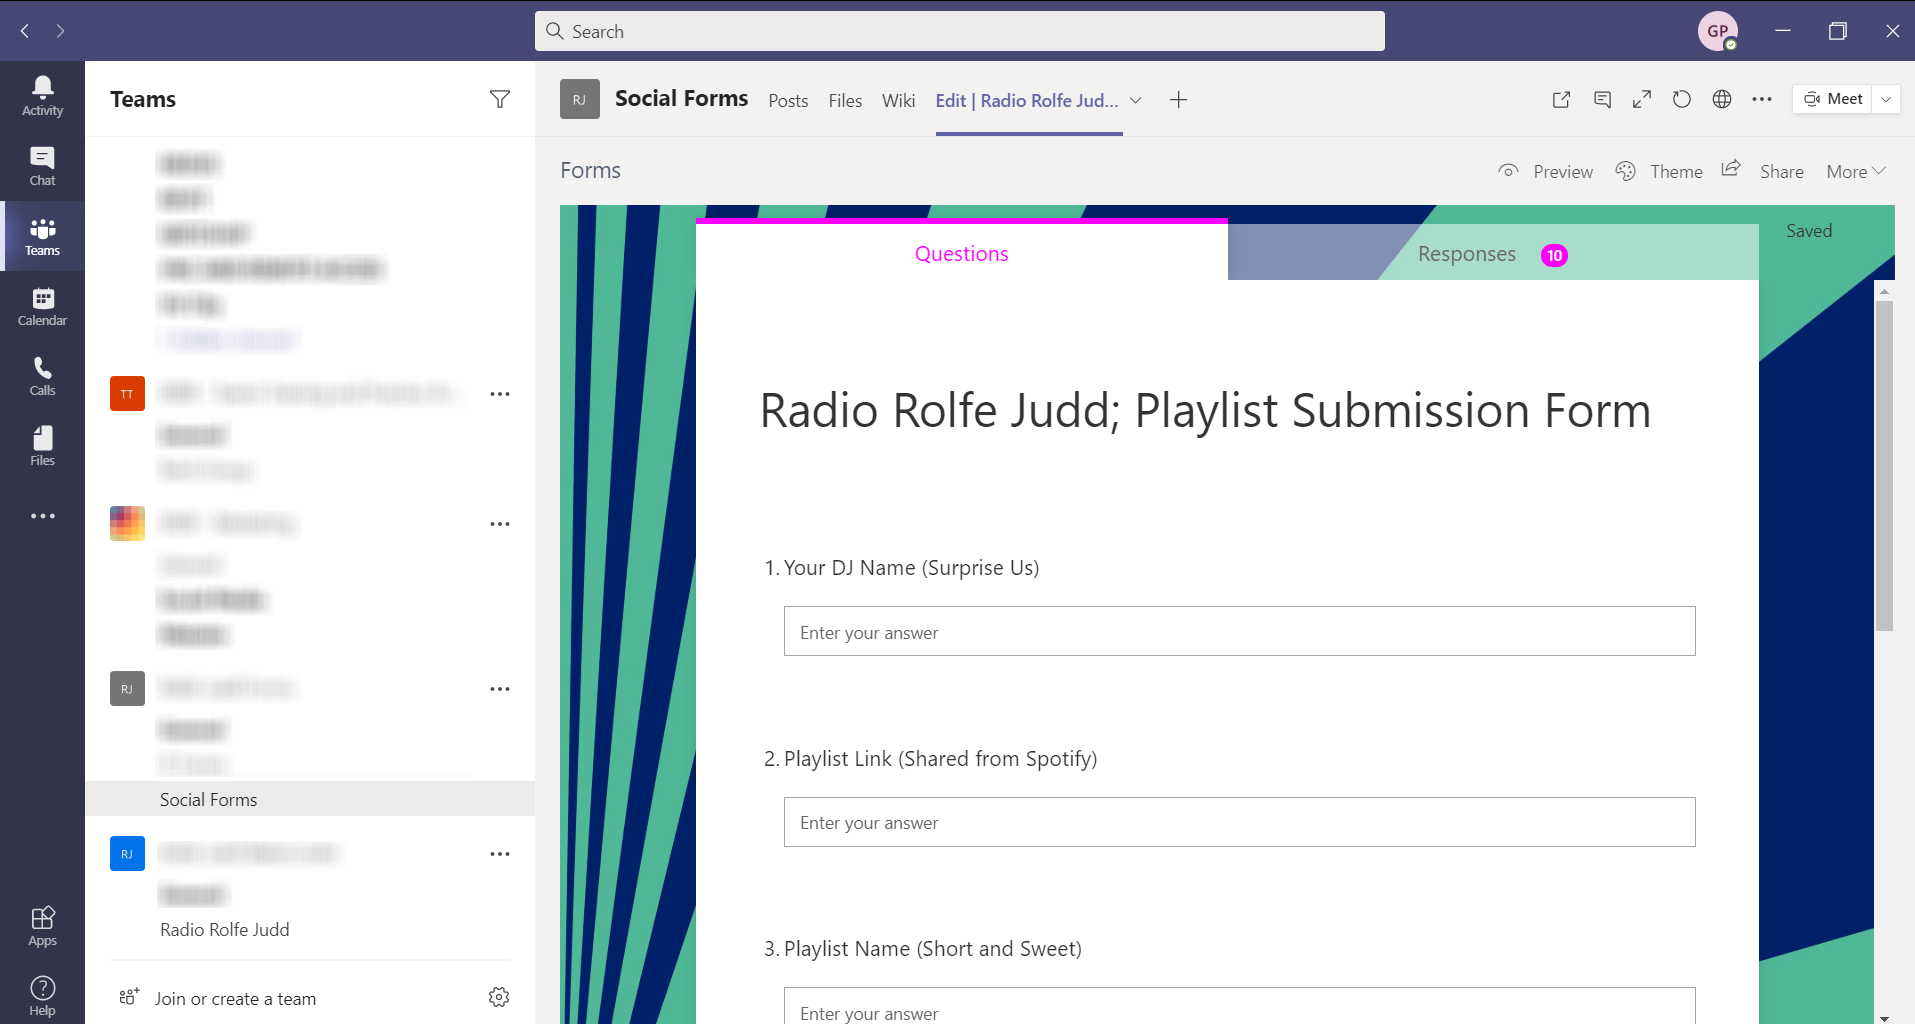Click the Search box
1915x1024 pixels.
(960, 31)
